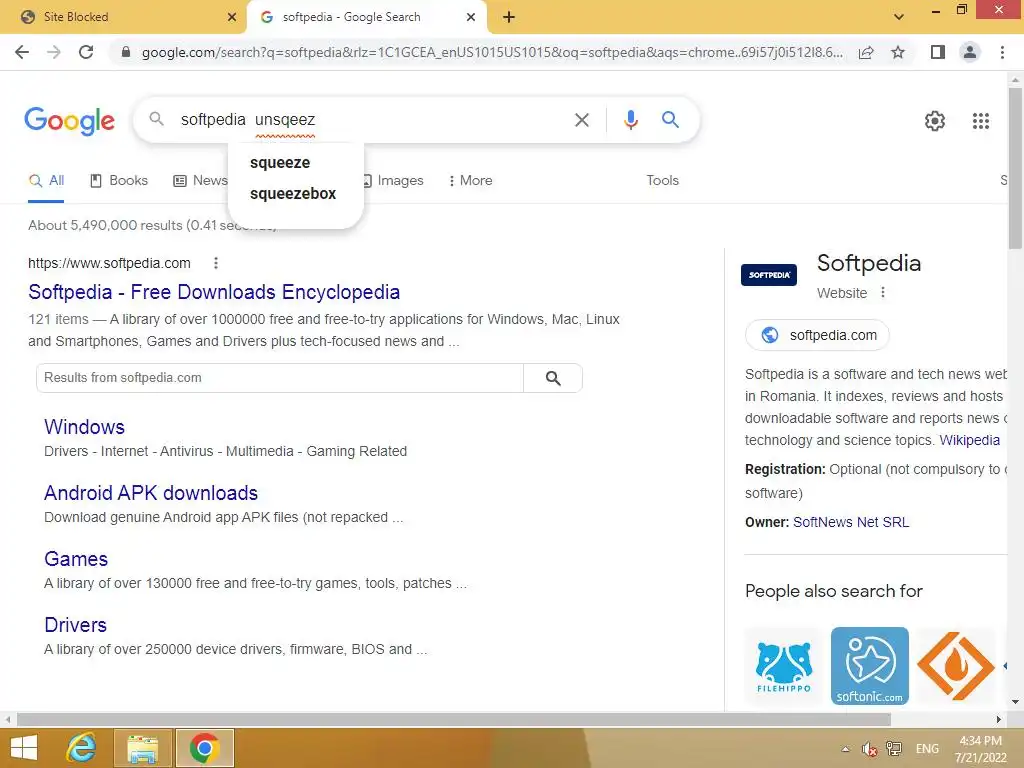This screenshot has width=1024, height=768.
Task: Click the horizontal scrollbar
Action: (454, 720)
